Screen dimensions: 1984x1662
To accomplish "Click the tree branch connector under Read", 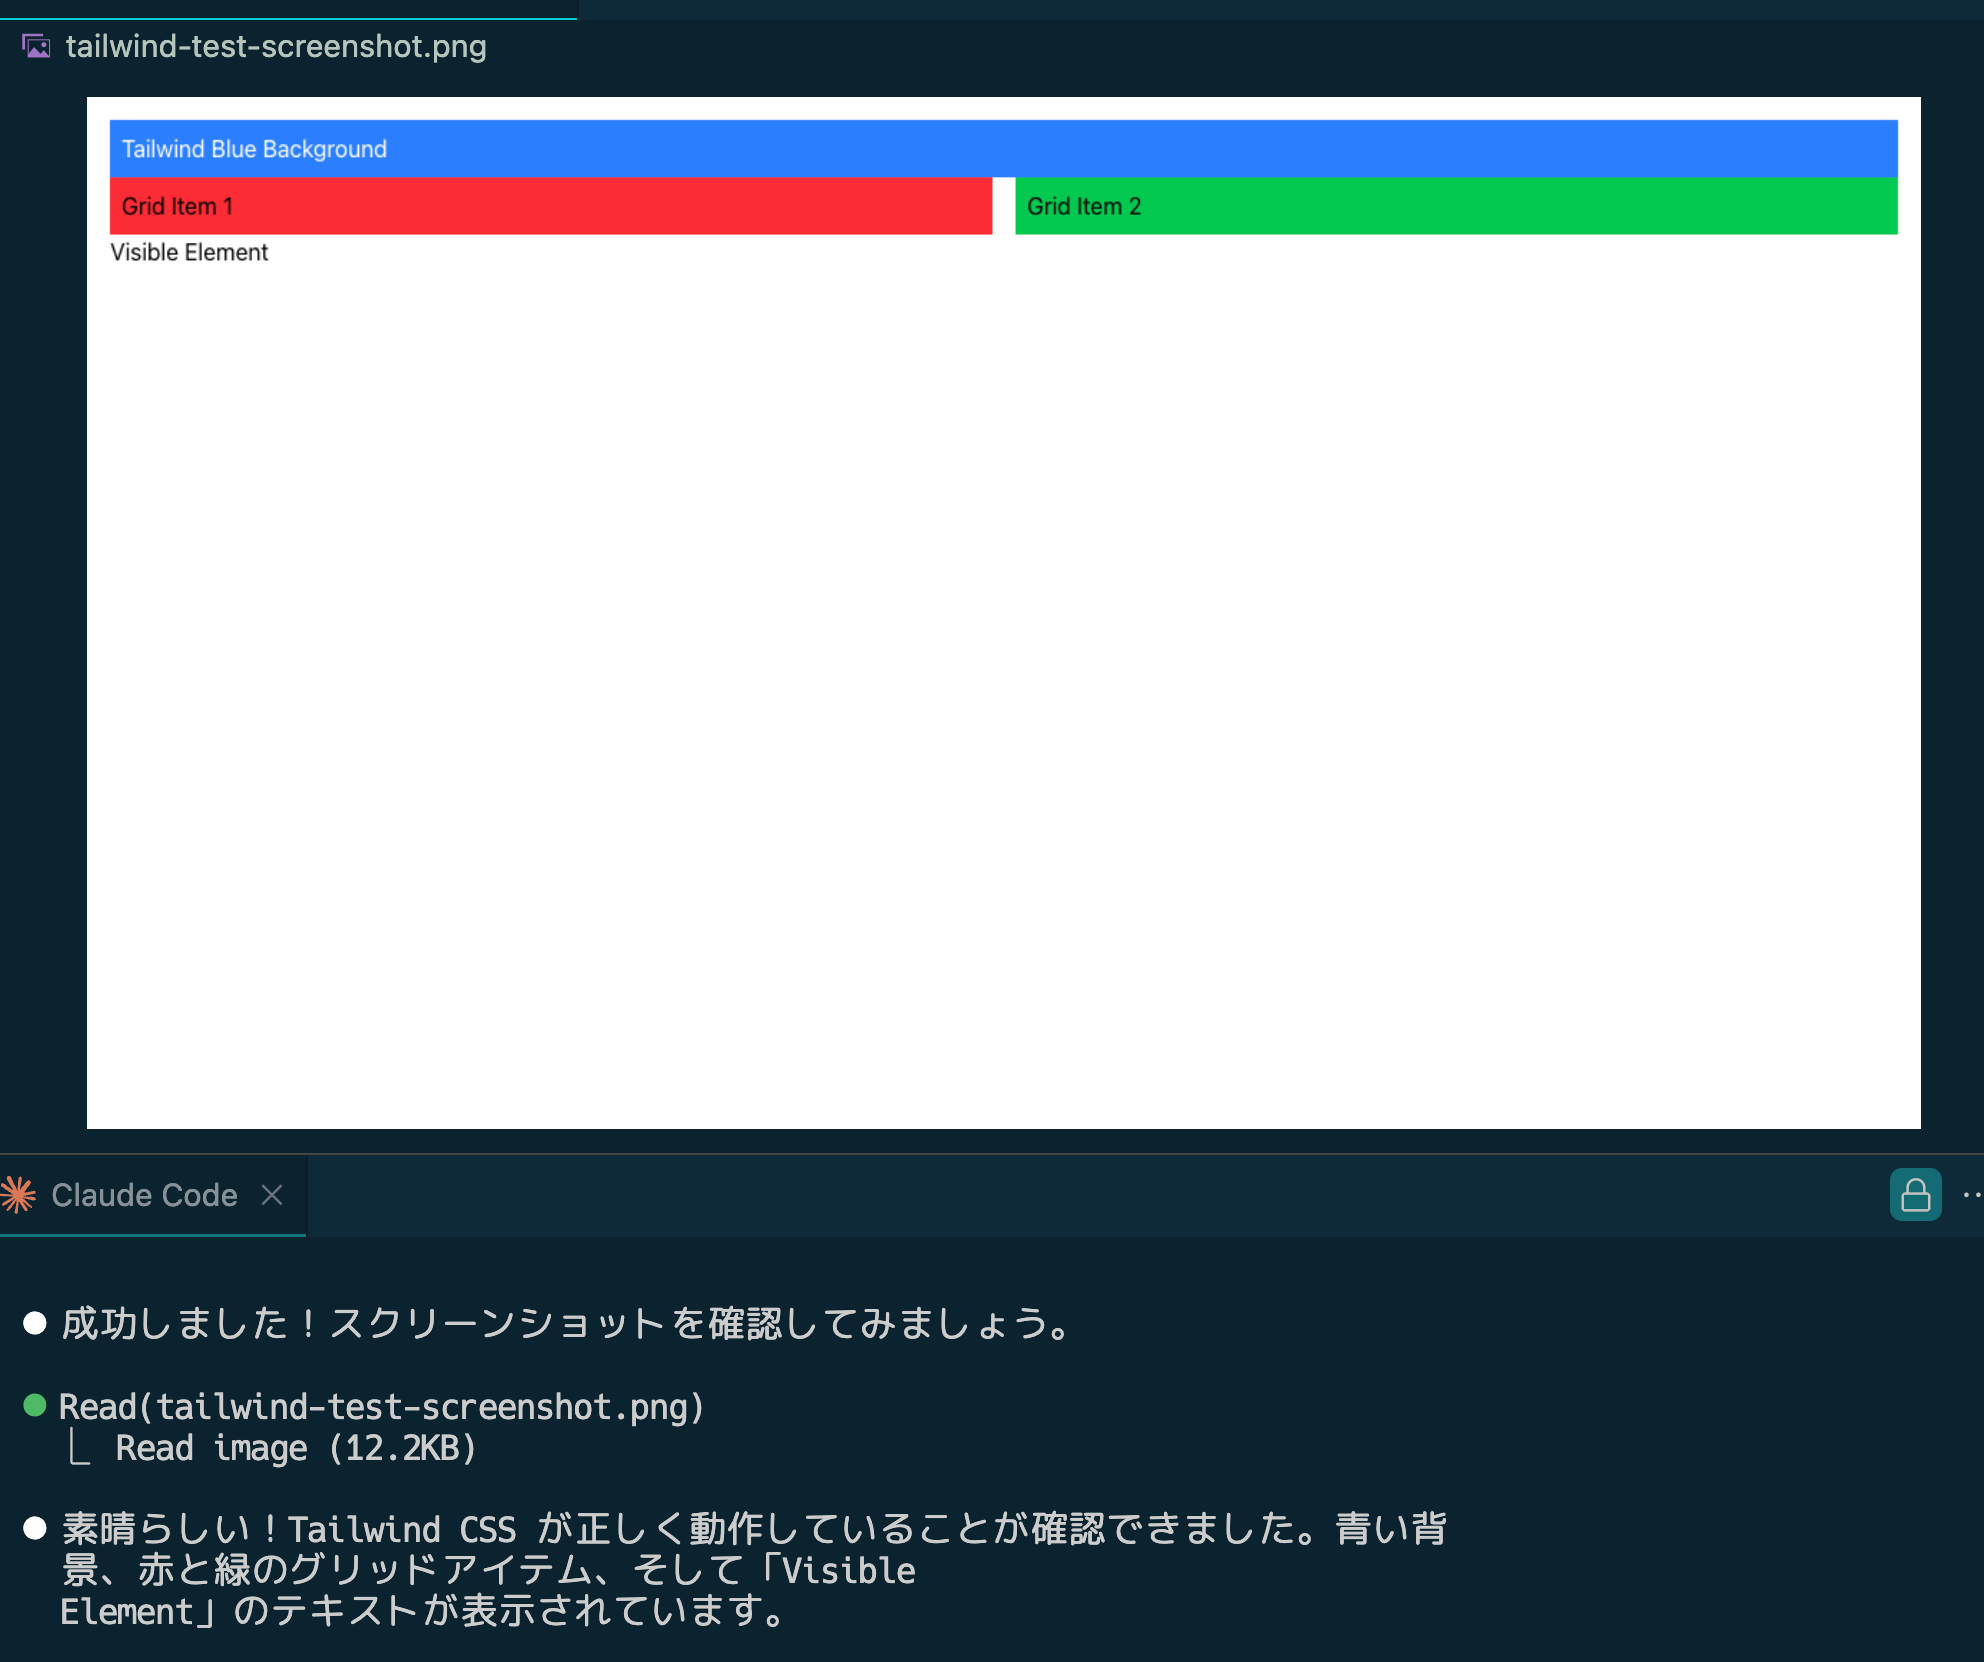I will click(x=79, y=1448).
